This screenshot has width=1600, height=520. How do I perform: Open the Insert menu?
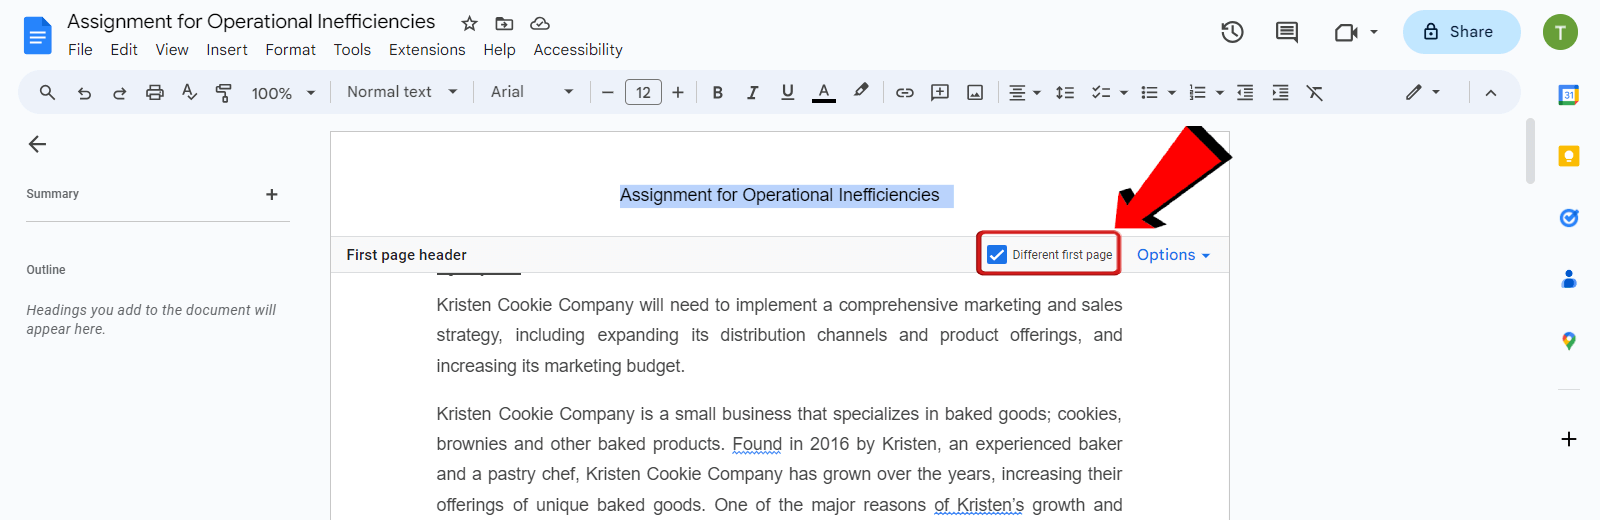coord(227,50)
